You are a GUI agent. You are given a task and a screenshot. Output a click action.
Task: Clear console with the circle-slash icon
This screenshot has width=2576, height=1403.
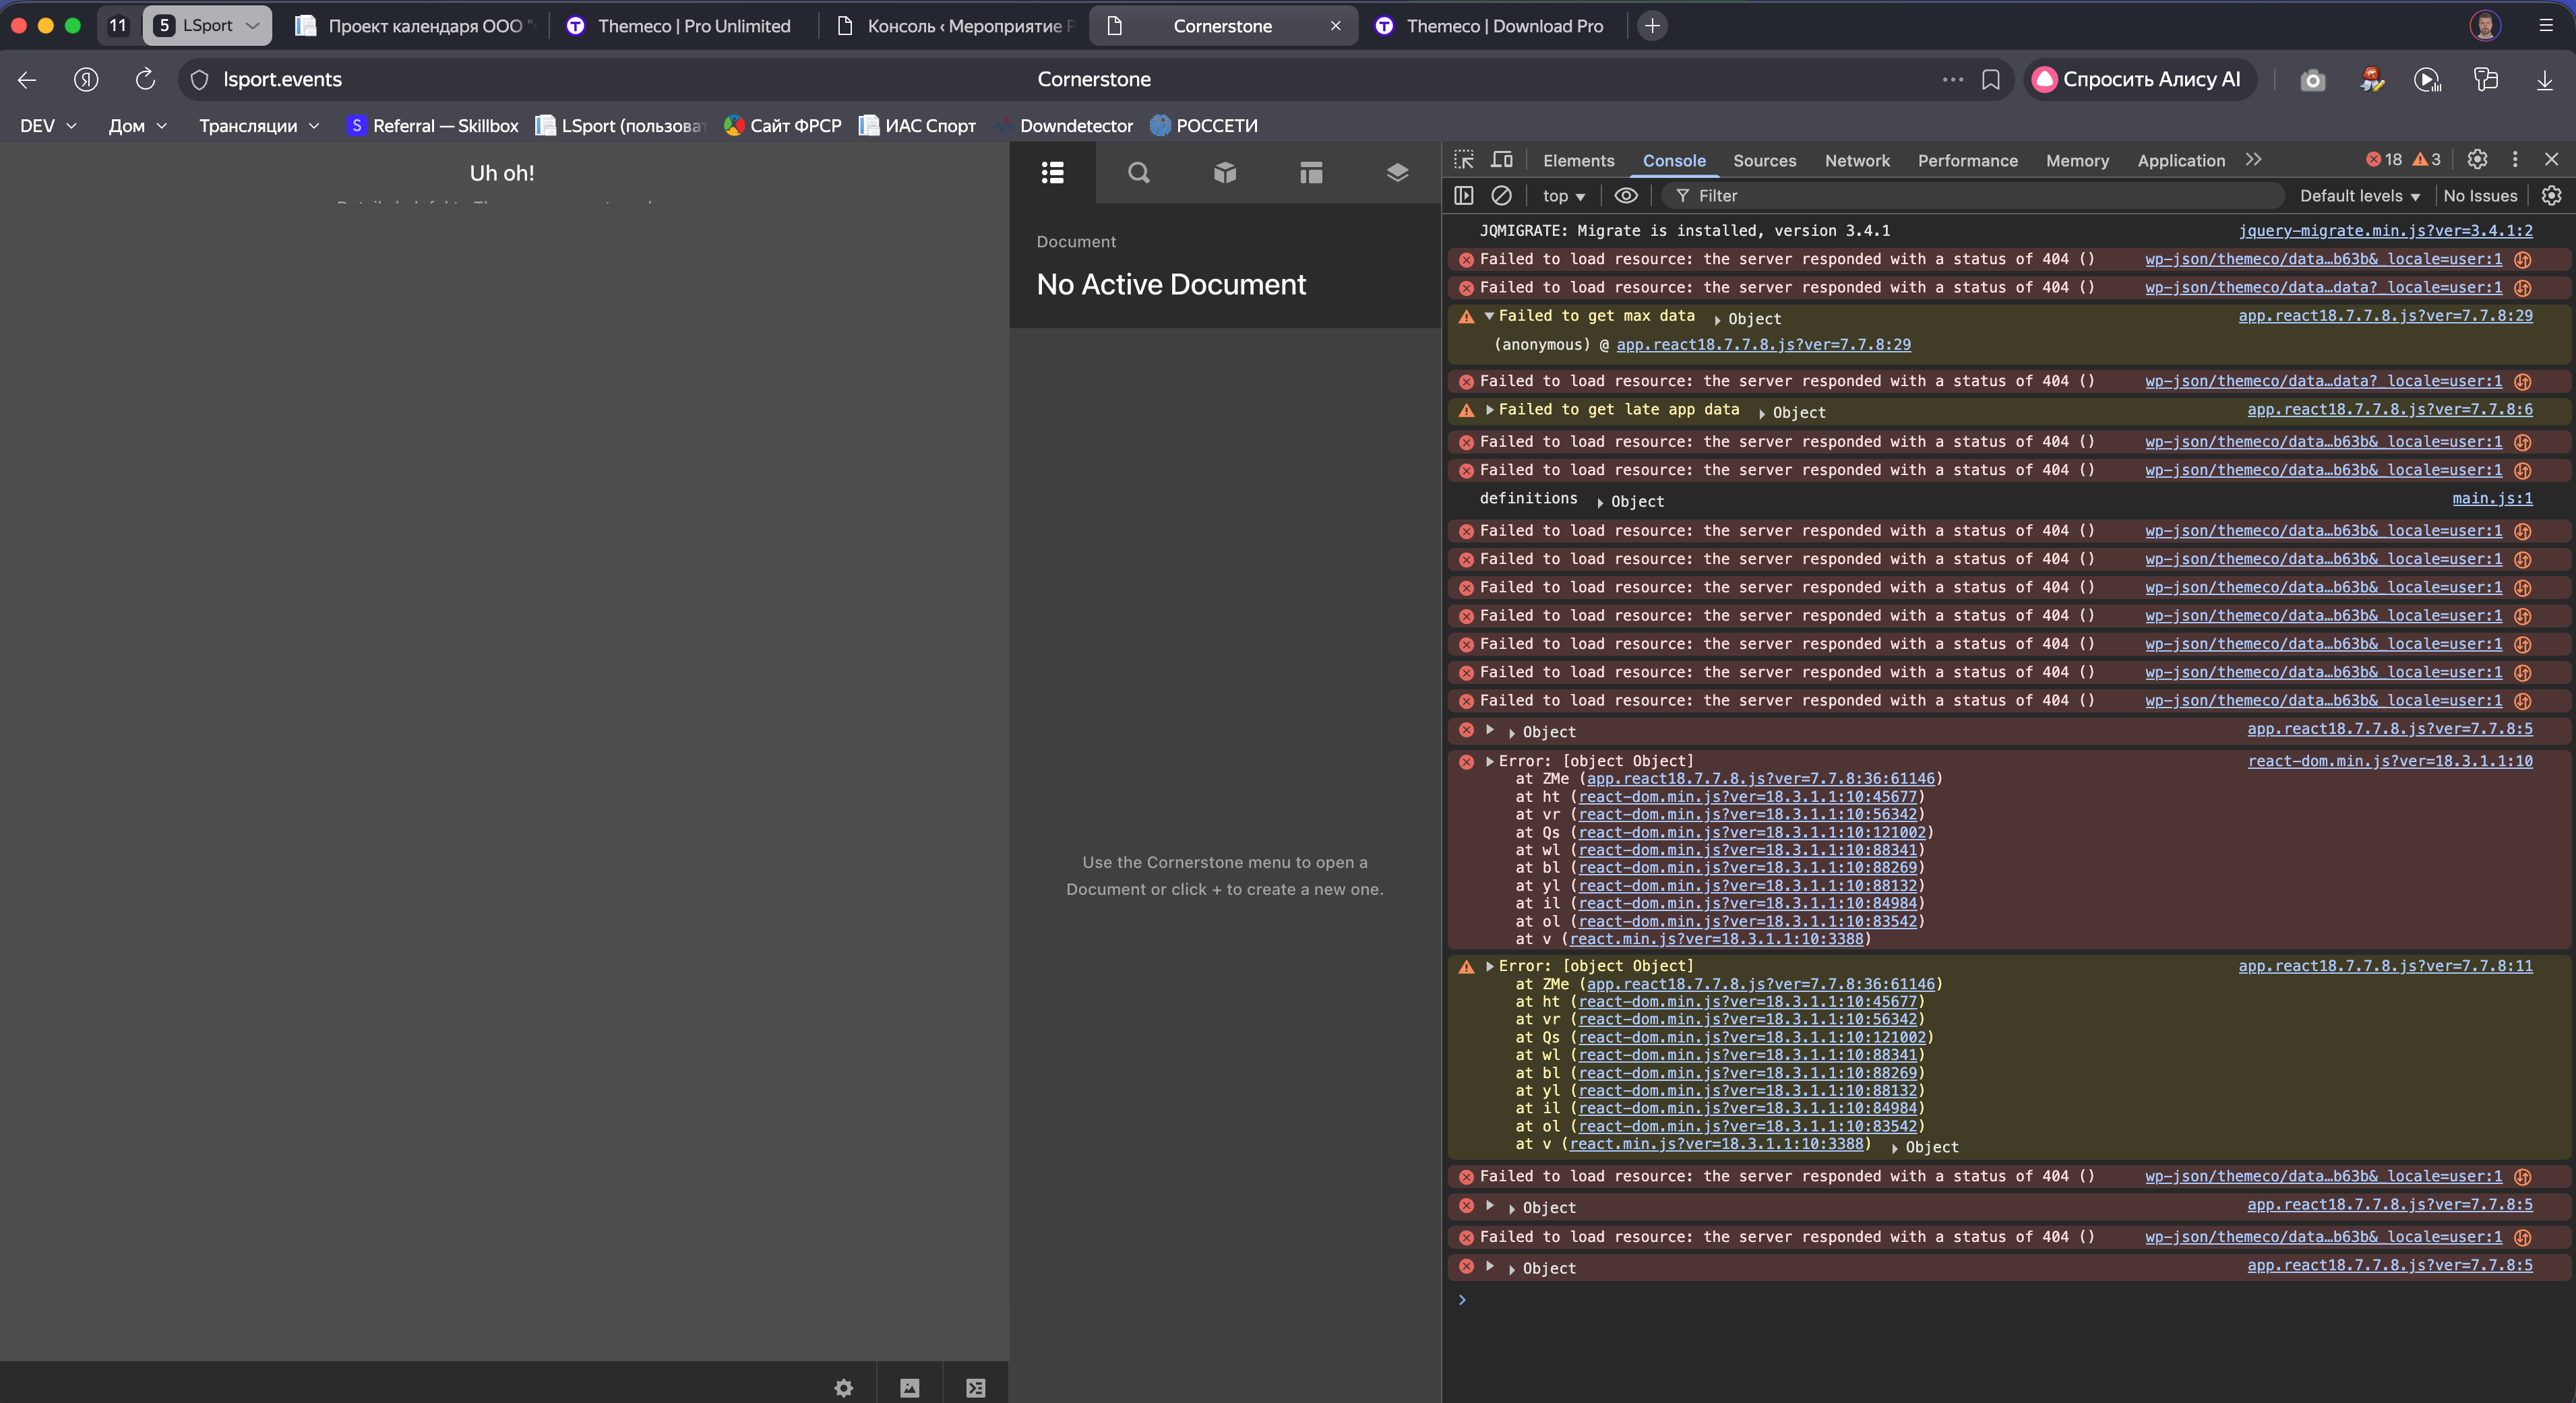pyautogui.click(x=1501, y=196)
